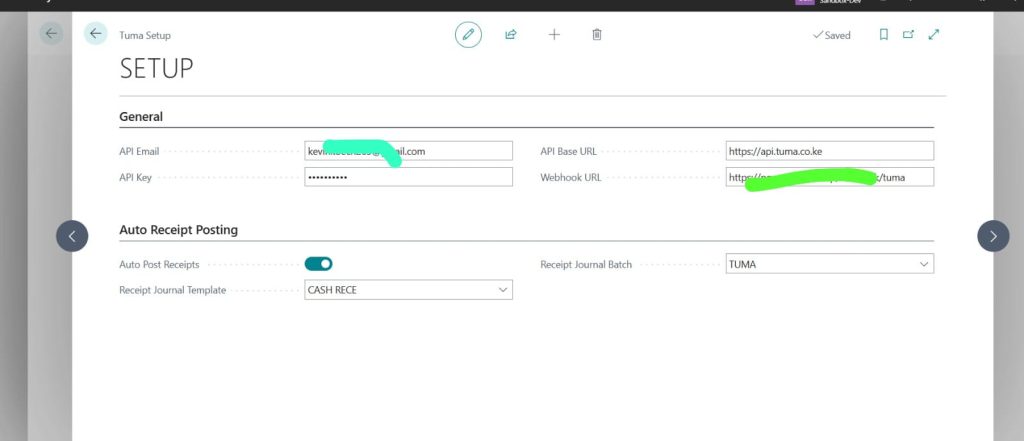Screen dimensions: 1024x441
Task: Click the plus icon to create new record
Action: tap(554, 35)
